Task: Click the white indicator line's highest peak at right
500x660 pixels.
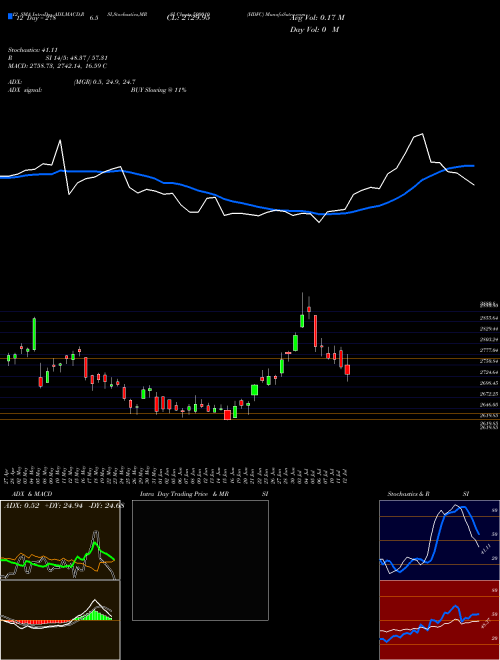Action: point(422,134)
